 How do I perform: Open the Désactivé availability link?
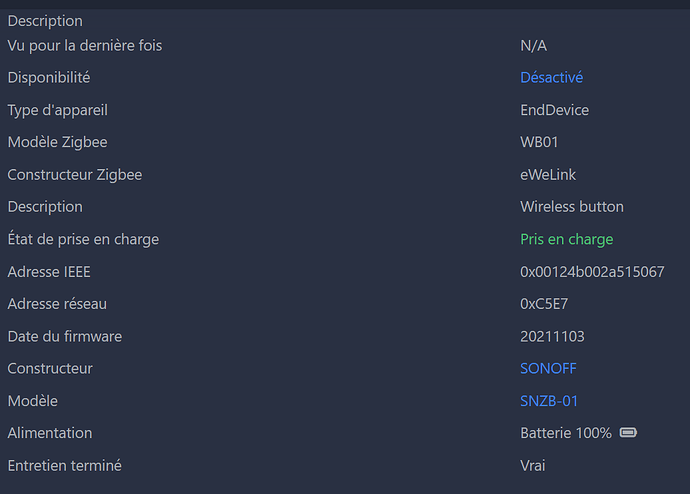tap(551, 77)
